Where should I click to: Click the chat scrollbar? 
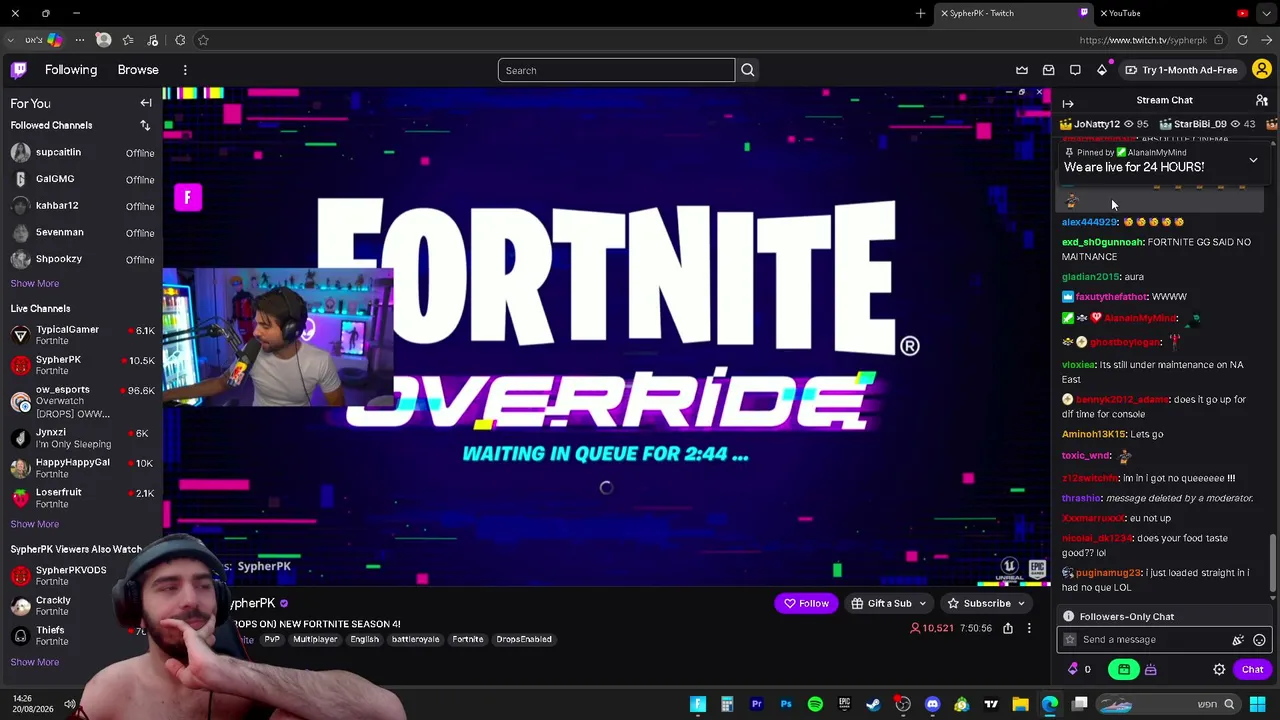[x=1272, y=565]
